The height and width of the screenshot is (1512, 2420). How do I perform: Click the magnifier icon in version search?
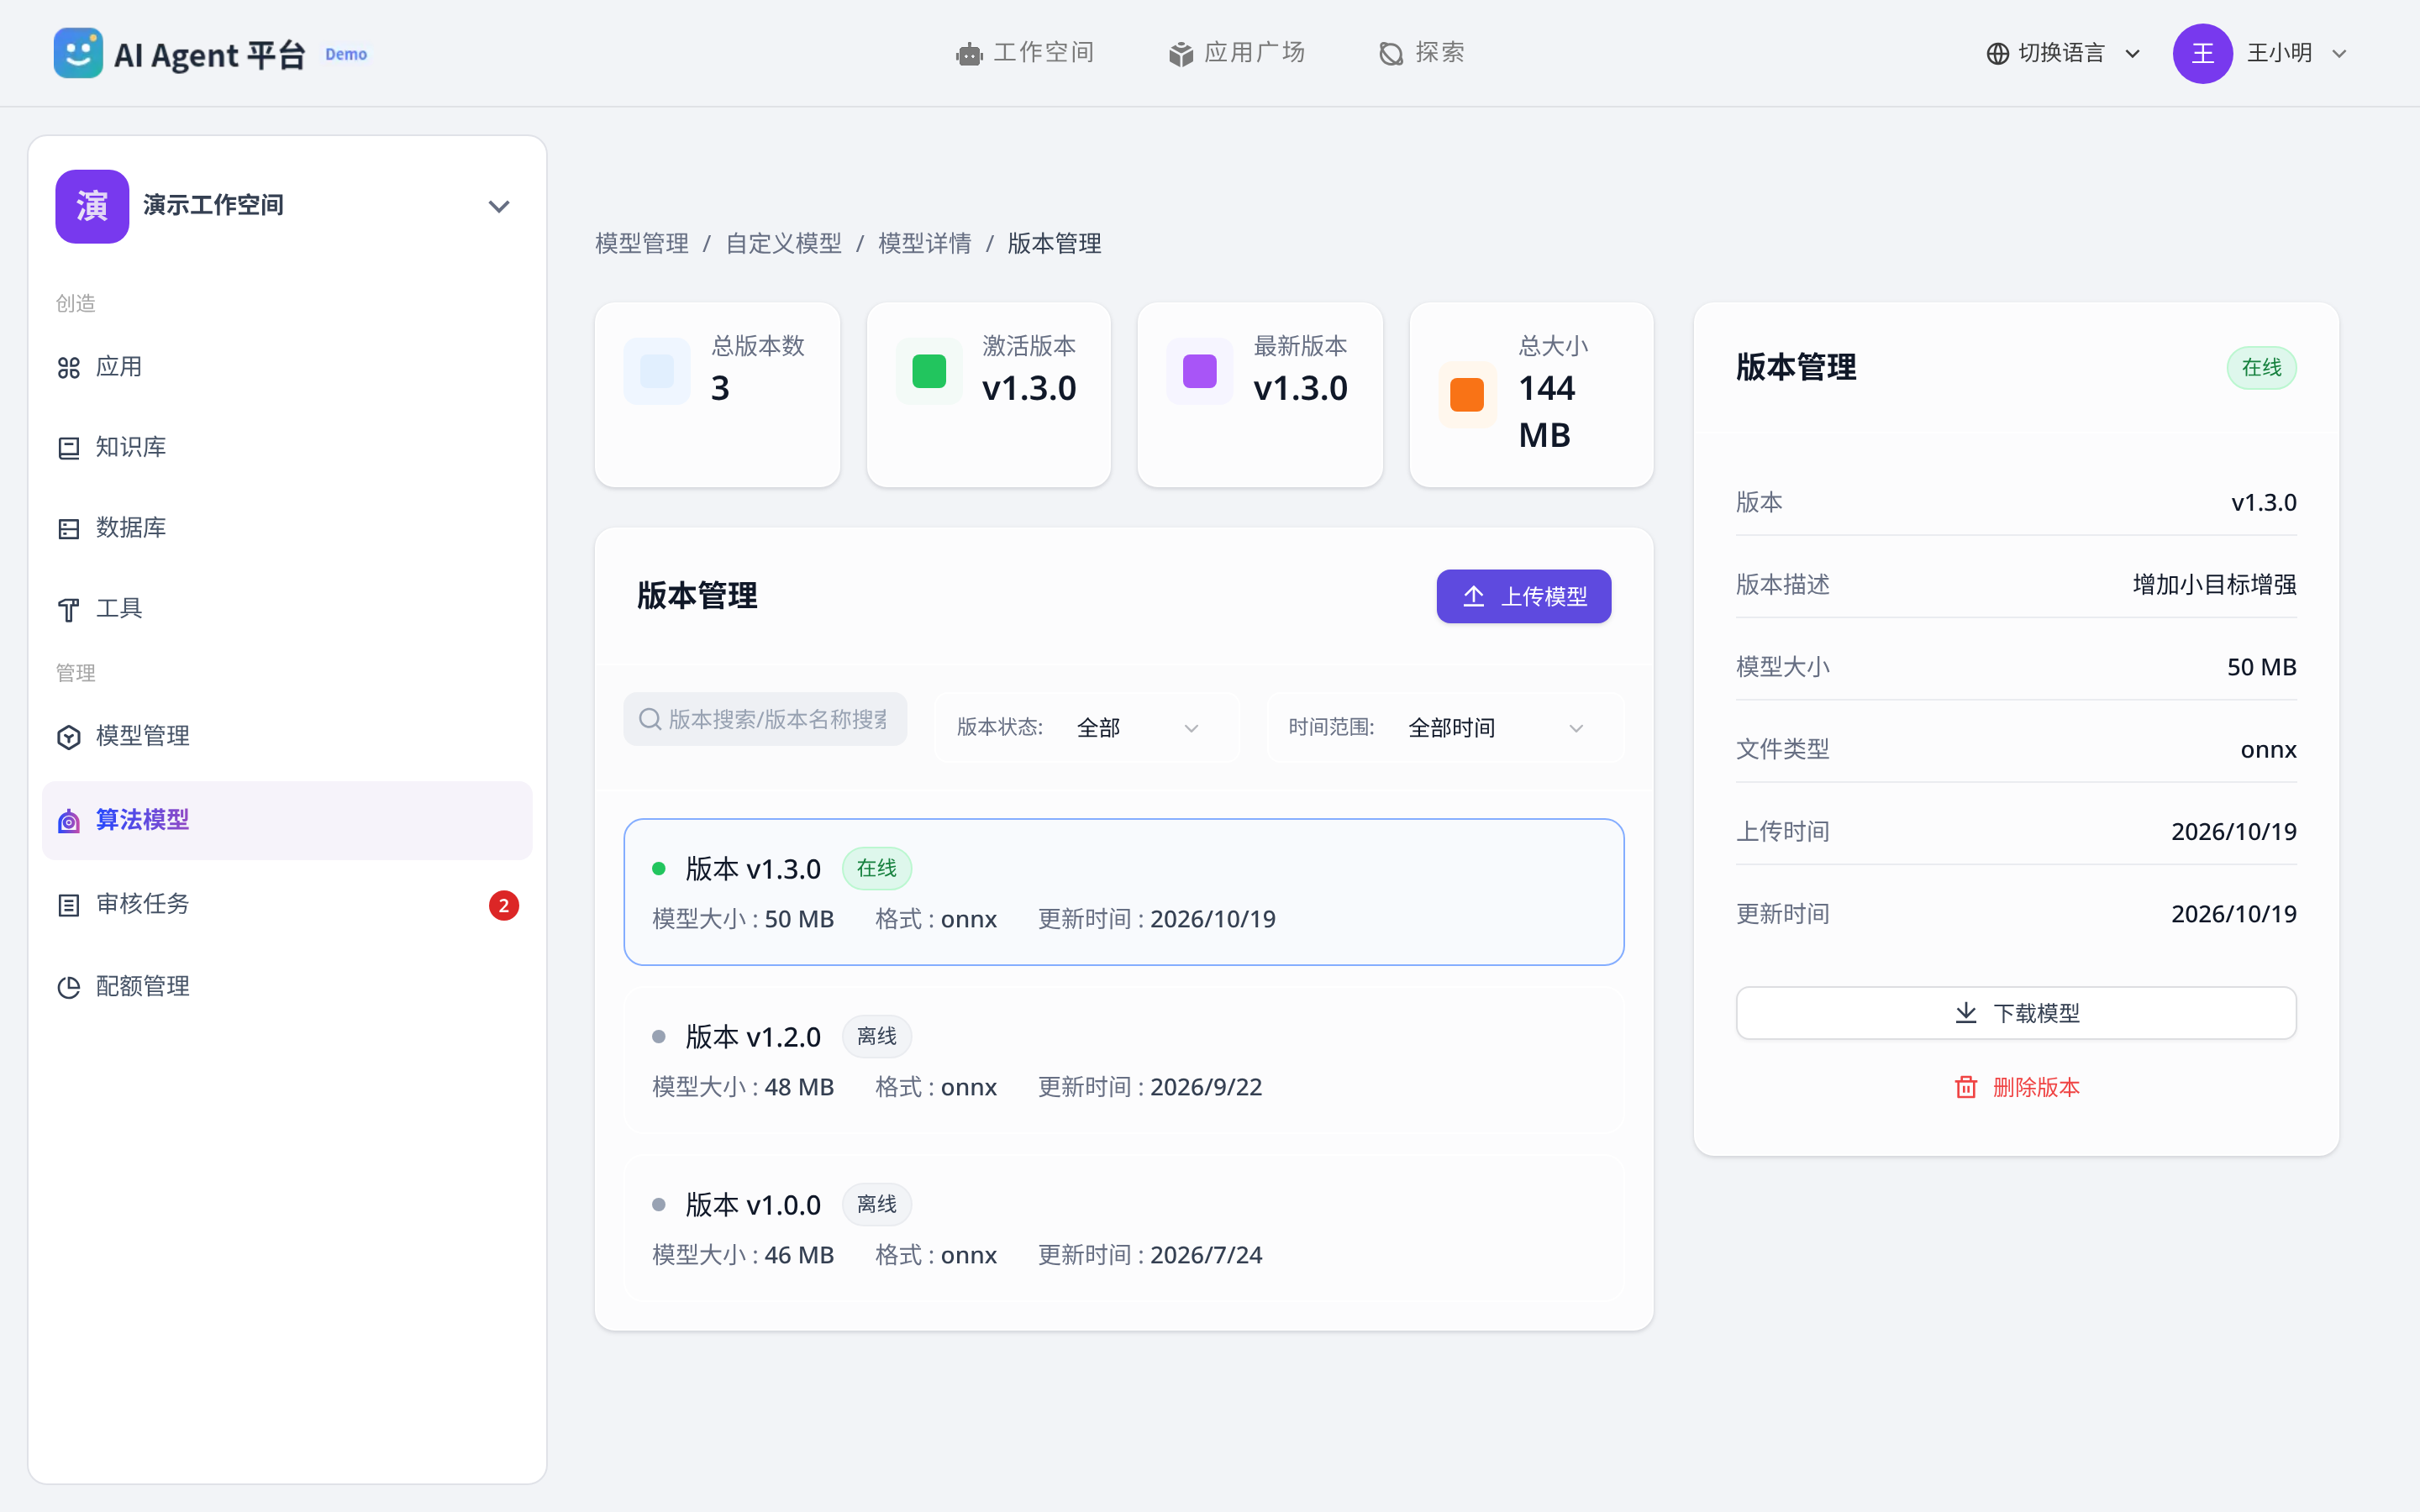click(650, 719)
